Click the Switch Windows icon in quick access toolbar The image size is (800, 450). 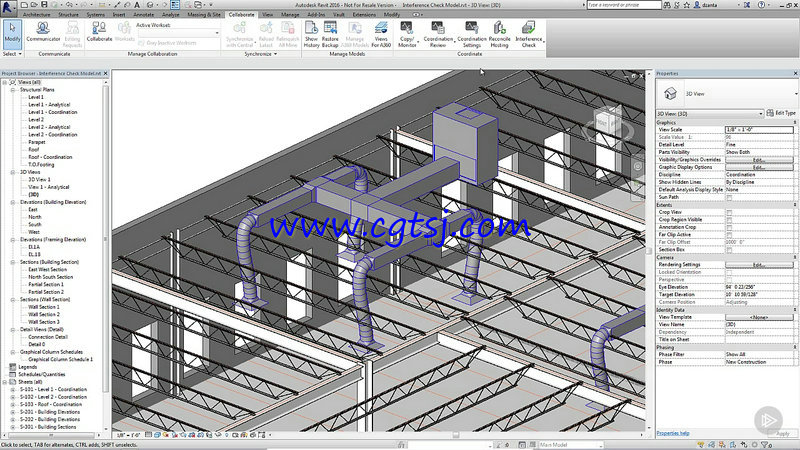click(197, 5)
